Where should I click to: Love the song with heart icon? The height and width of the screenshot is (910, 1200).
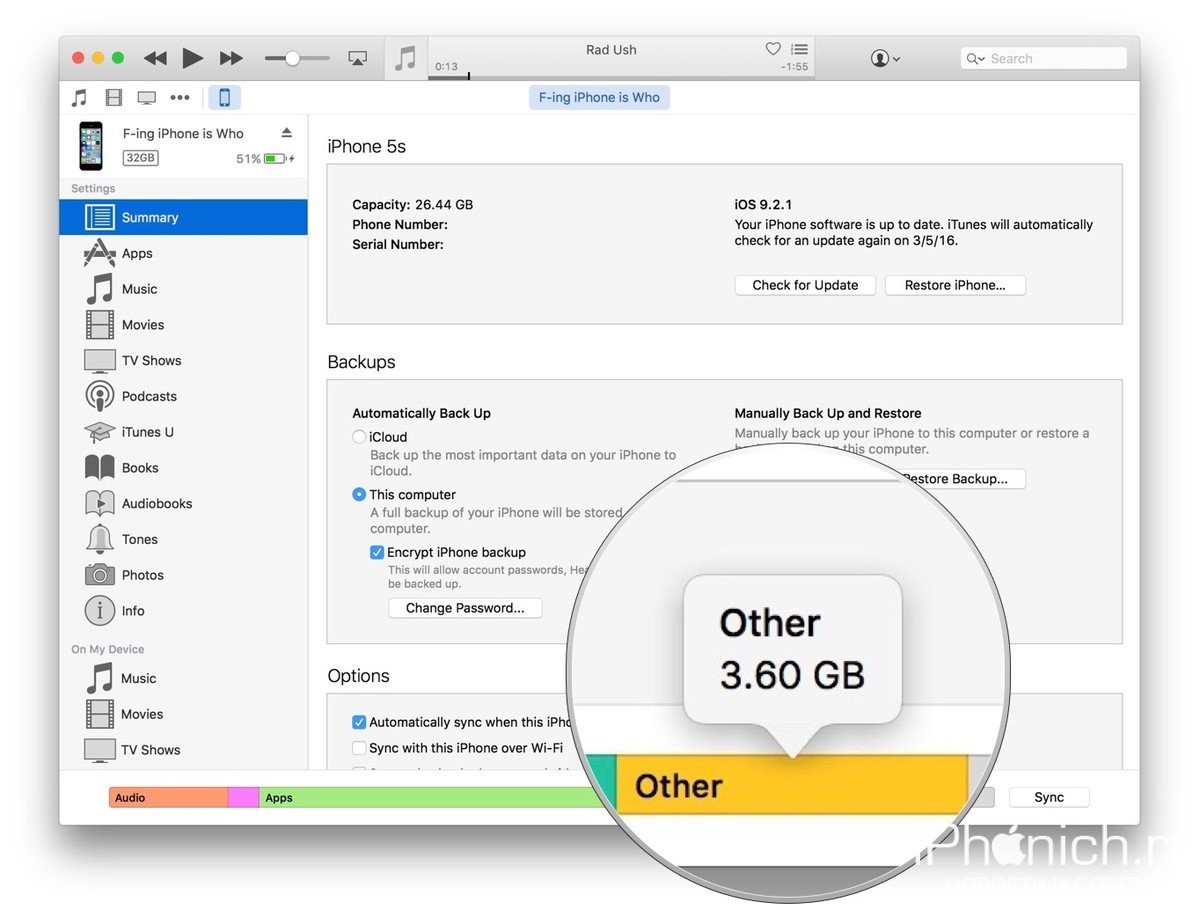pyautogui.click(x=773, y=49)
